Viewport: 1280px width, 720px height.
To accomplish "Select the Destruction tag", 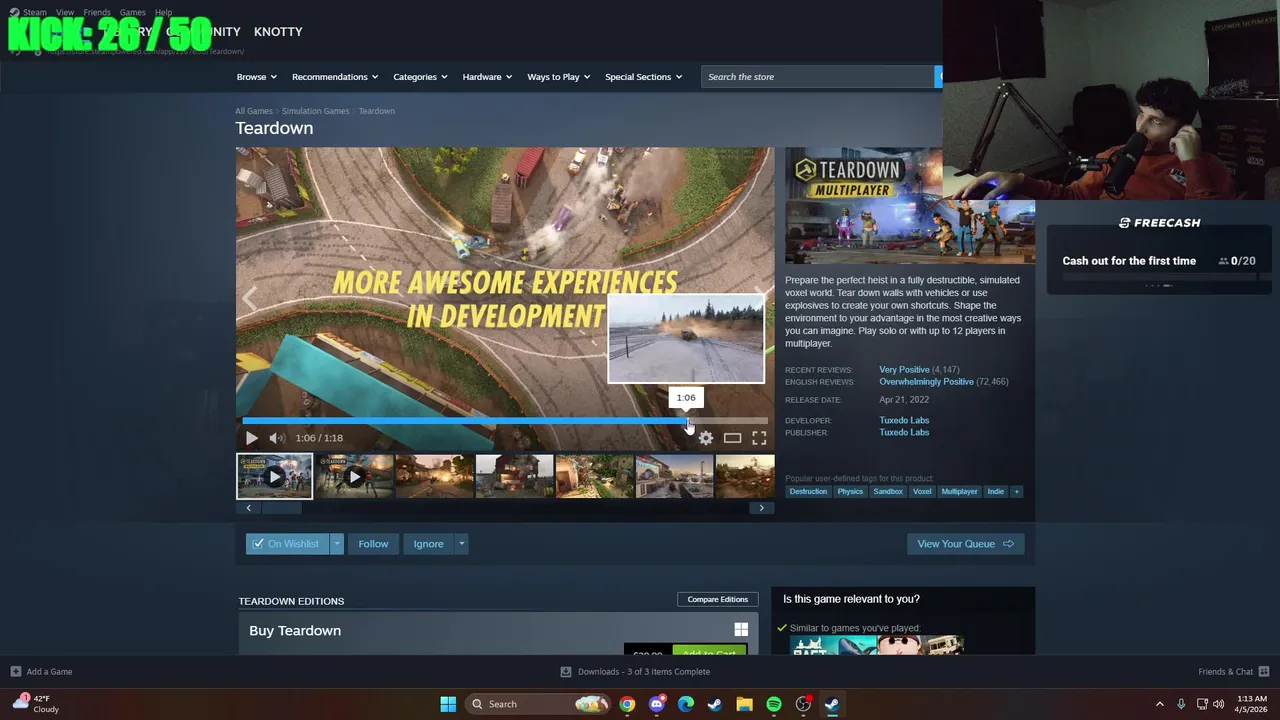I will click(x=808, y=491).
